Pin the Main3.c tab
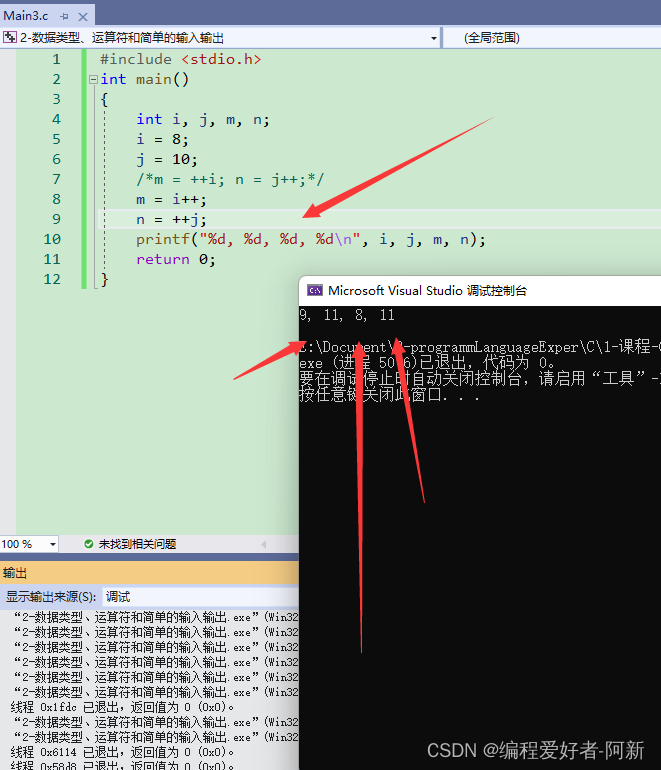 pyautogui.click(x=64, y=17)
